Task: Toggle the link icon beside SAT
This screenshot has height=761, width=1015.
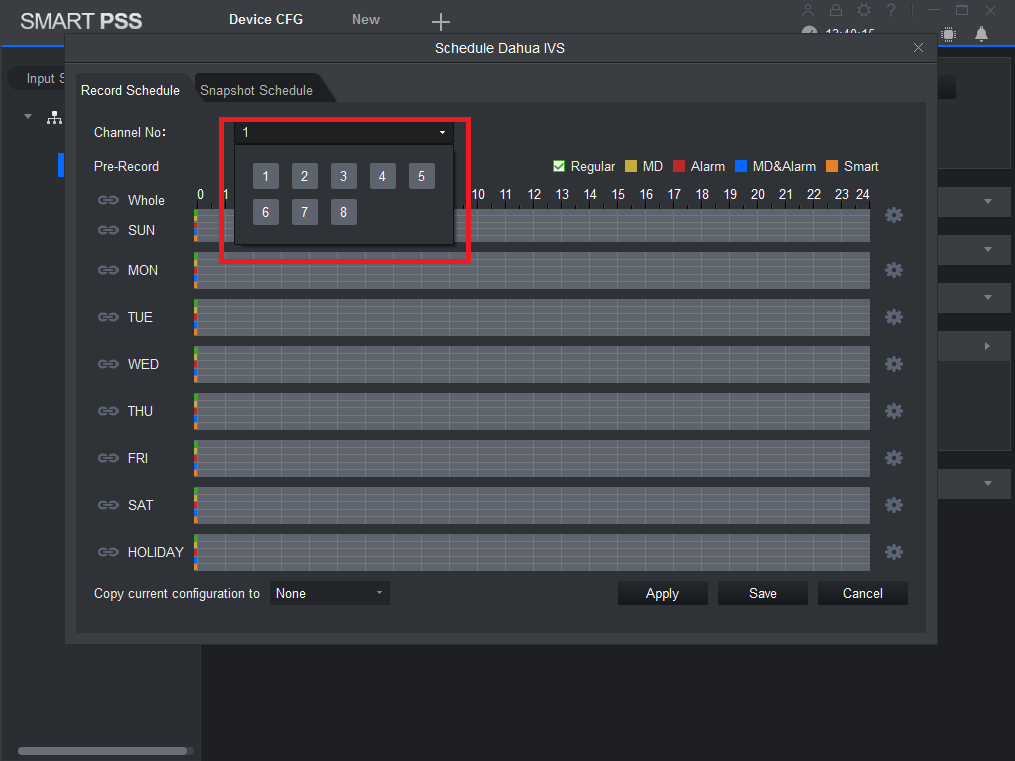Action: (x=108, y=505)
